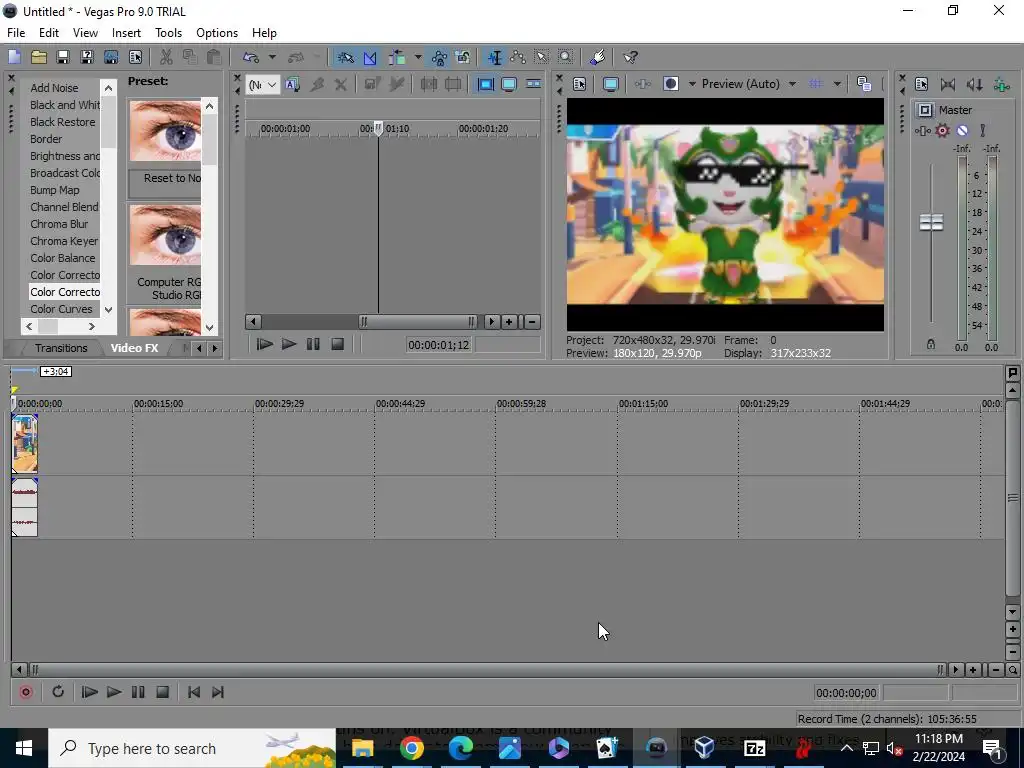Click the Render As toolbar icon
This screenshot has width=1024, height=768.
coord(111,57)
